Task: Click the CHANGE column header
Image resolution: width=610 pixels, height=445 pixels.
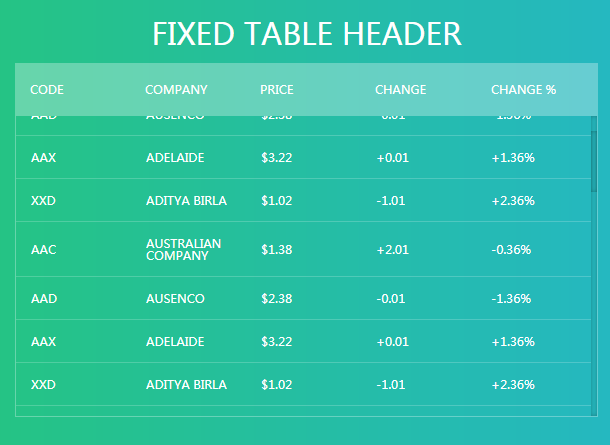Action: (x=400, y=89)
